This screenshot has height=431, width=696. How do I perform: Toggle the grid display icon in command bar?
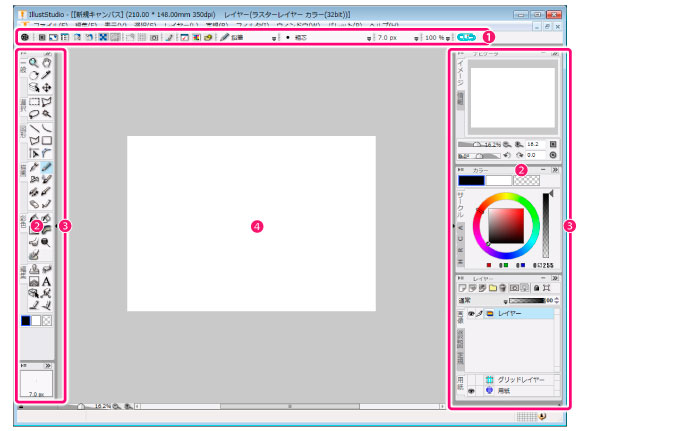pos(142,37)
